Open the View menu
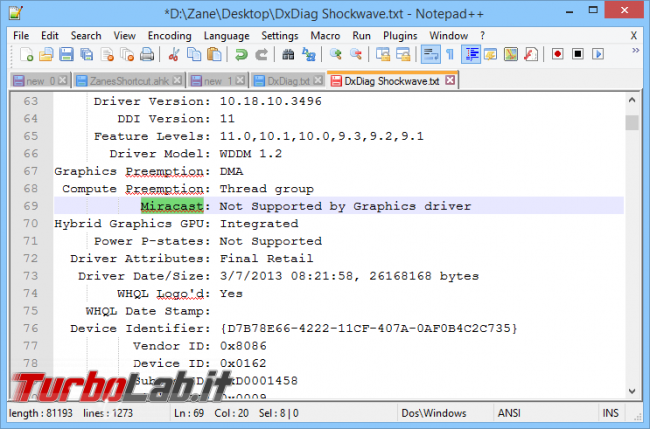This screenshot has height=429, width=650. click(124, 36)
